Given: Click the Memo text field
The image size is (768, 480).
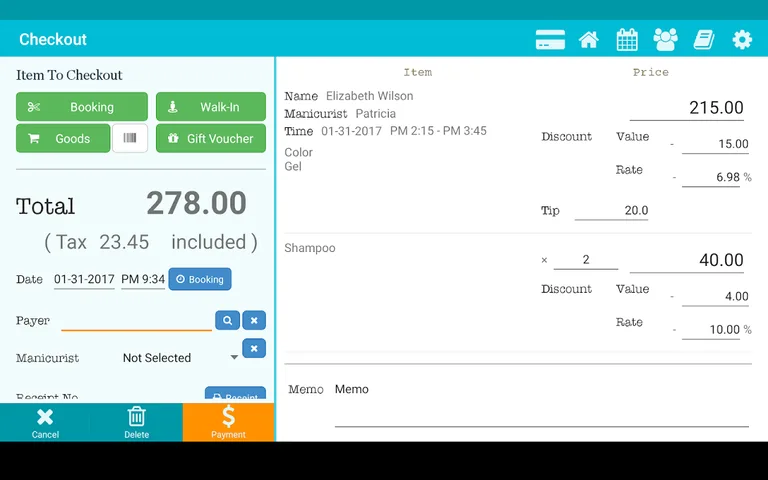Looking at the screenshot, I should [540, 412].
